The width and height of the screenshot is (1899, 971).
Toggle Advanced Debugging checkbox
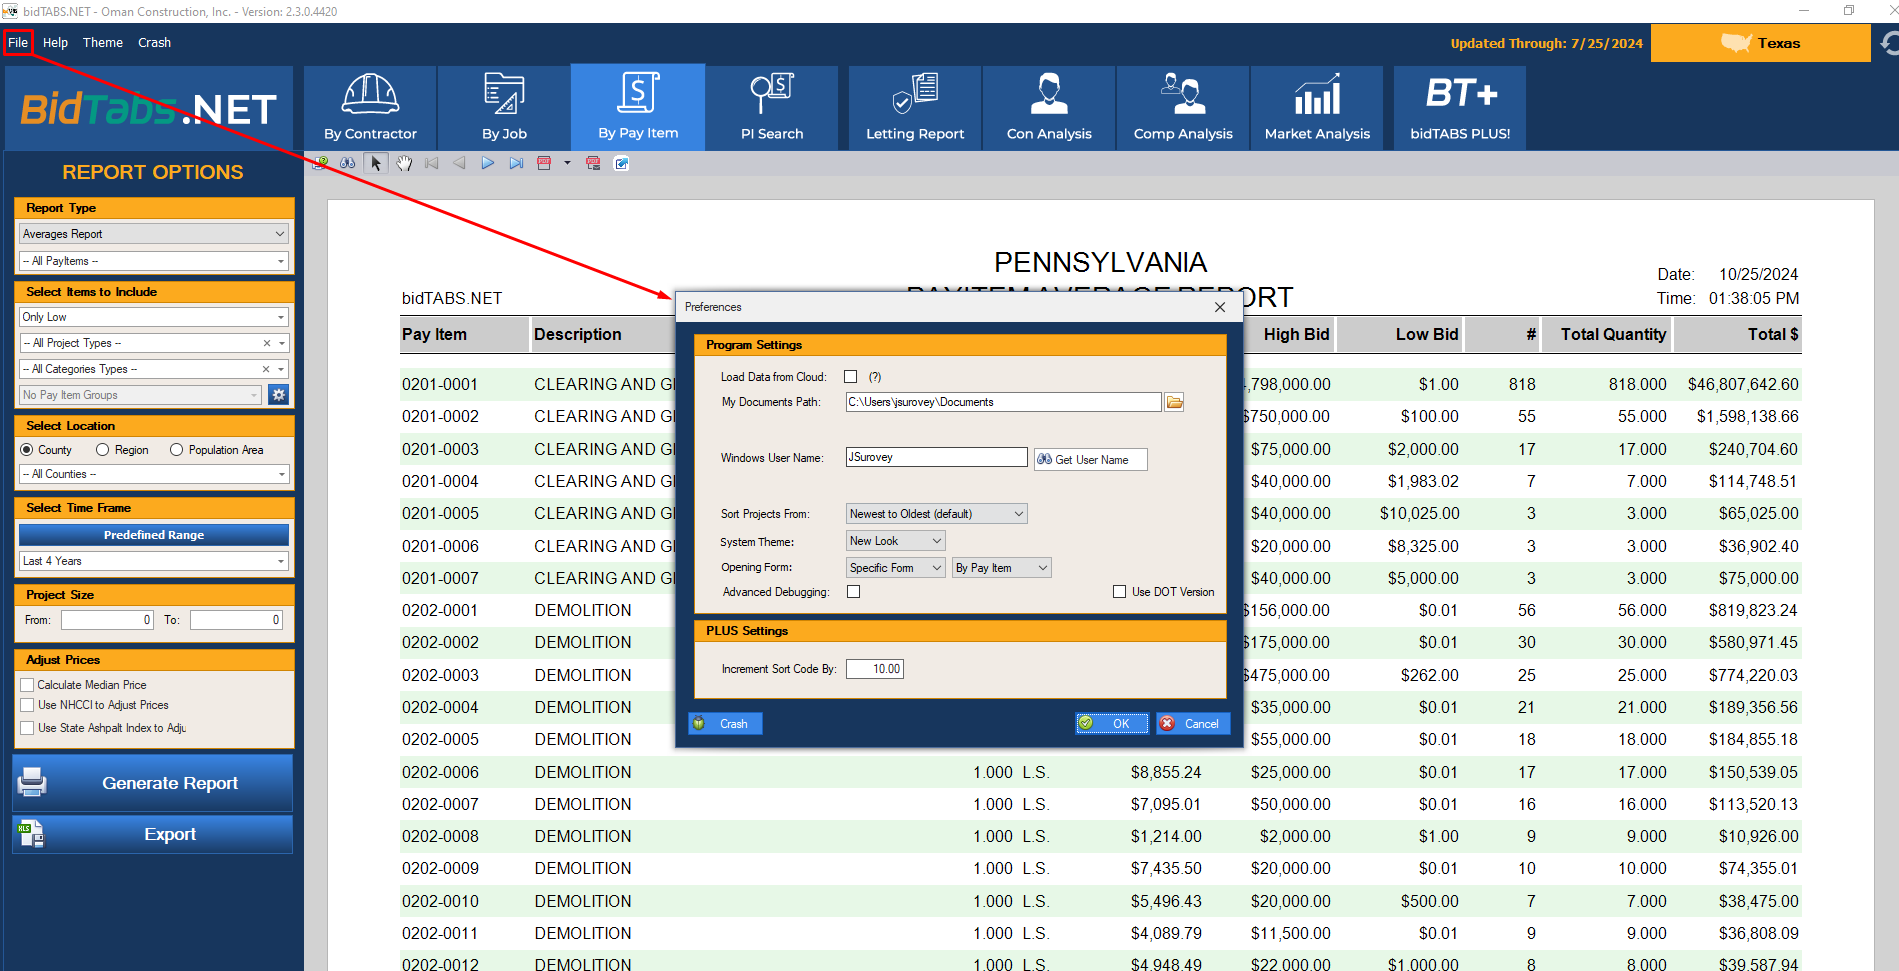point(854,592)
